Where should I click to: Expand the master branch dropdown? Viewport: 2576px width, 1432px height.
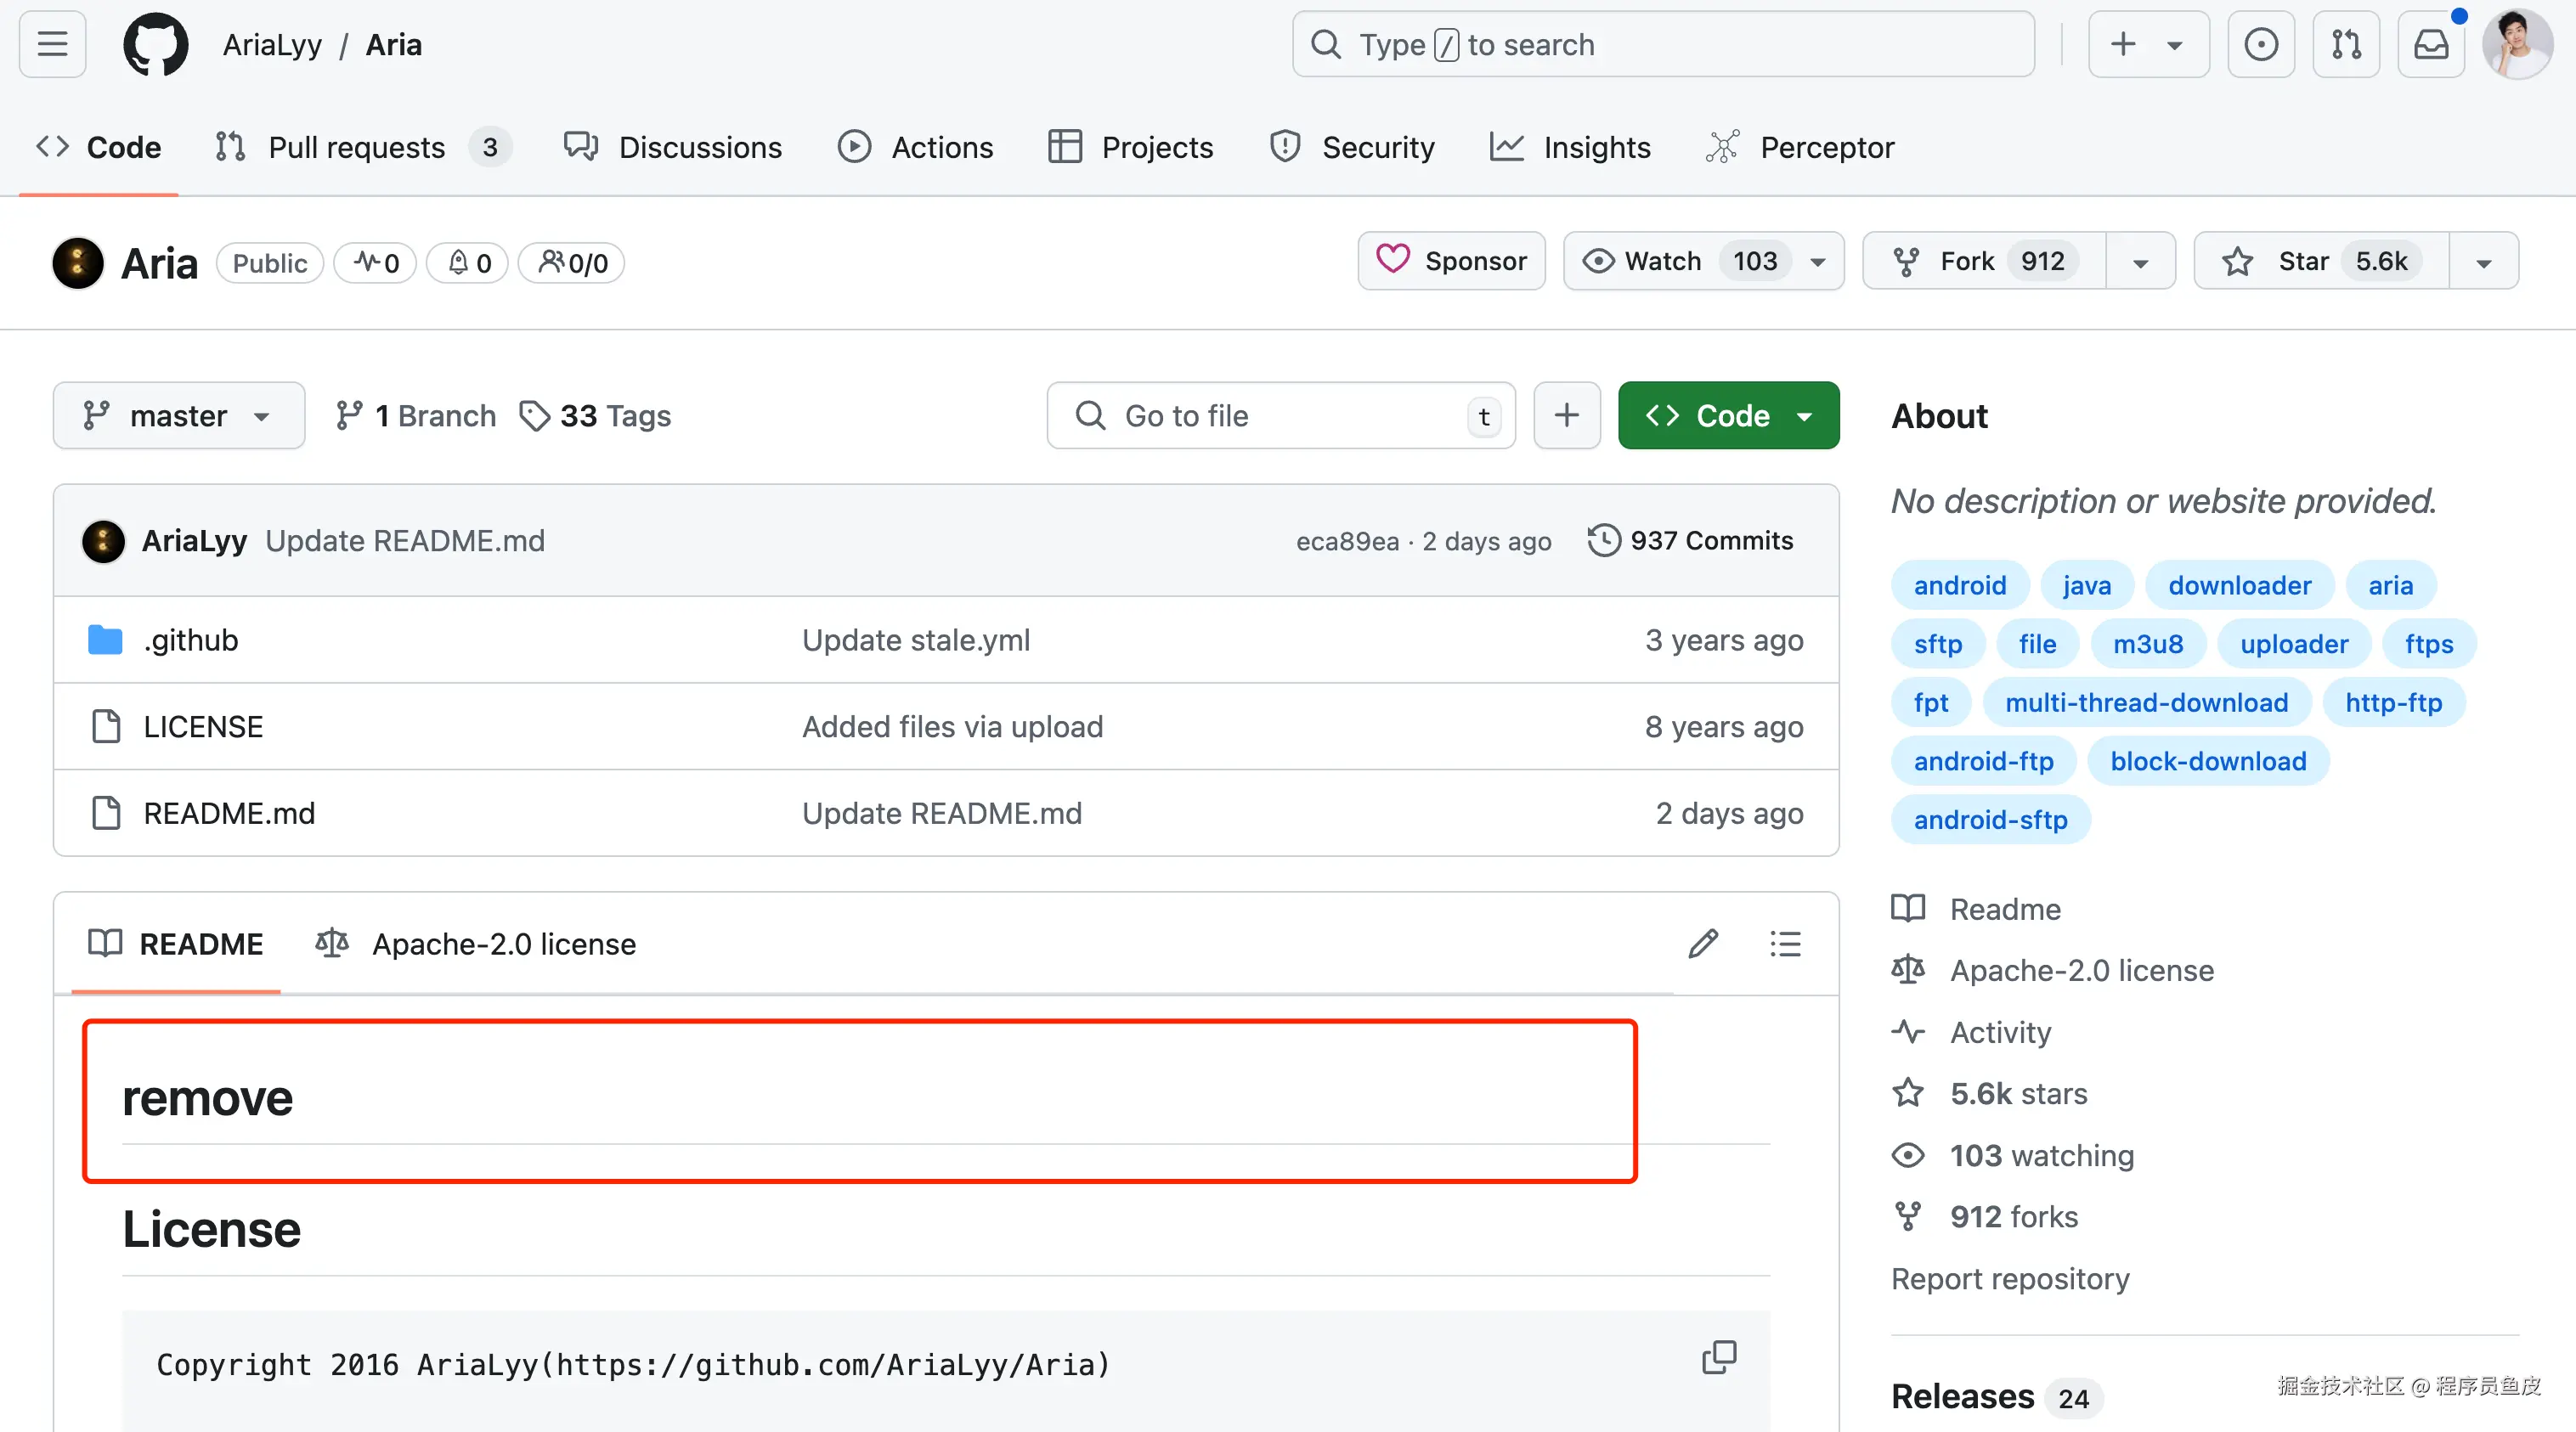(179, 415)
